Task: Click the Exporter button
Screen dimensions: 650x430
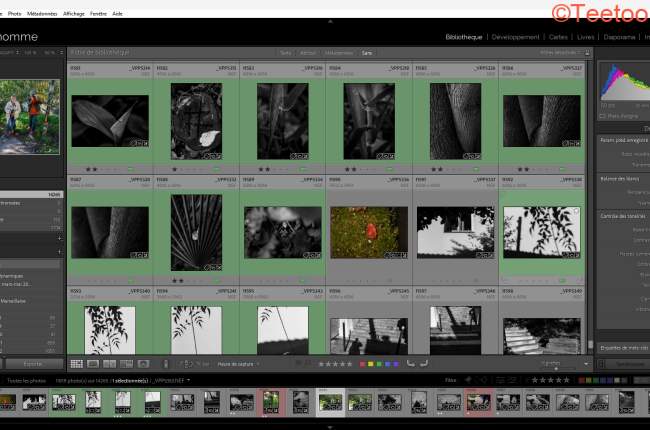Action: [32, 364]
